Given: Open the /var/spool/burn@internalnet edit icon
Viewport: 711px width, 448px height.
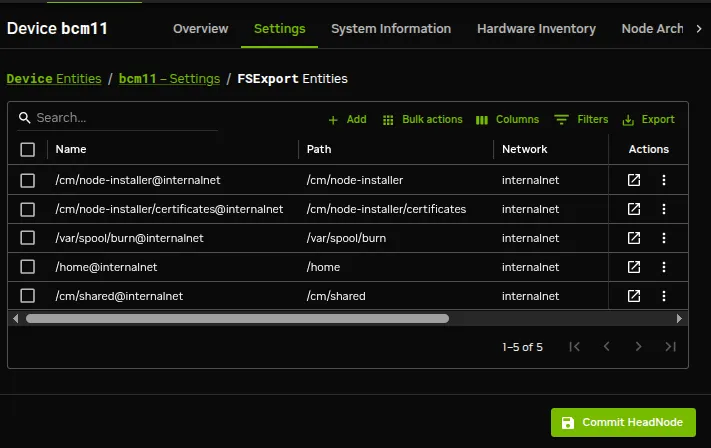Looking at the screenshot, I should [x=633, y=238].
